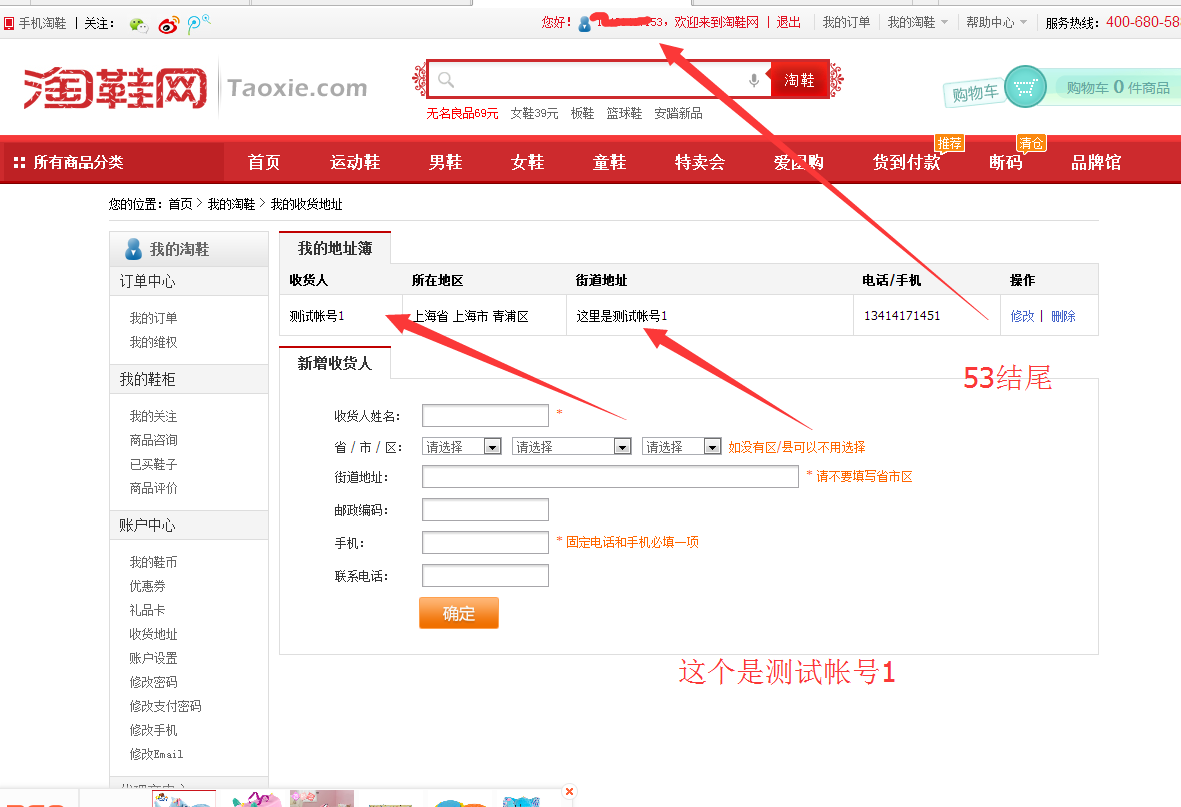Open 优惠券 in sidebar
This screenshot has width=1181, height=807.
pos(147,586)
